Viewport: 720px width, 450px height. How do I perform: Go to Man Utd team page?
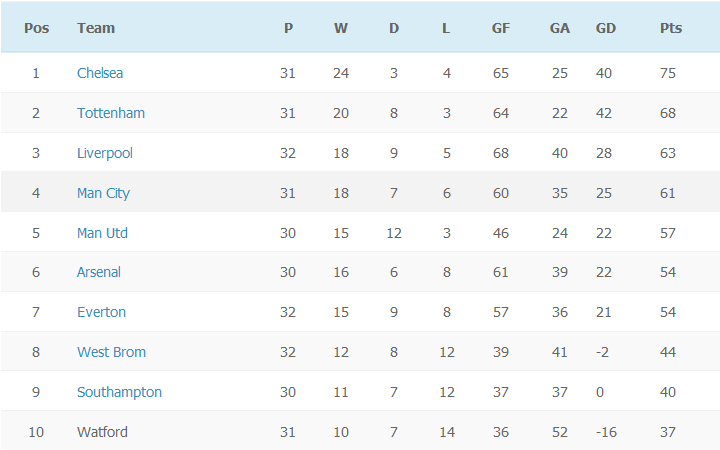click(x=102, y=233)
